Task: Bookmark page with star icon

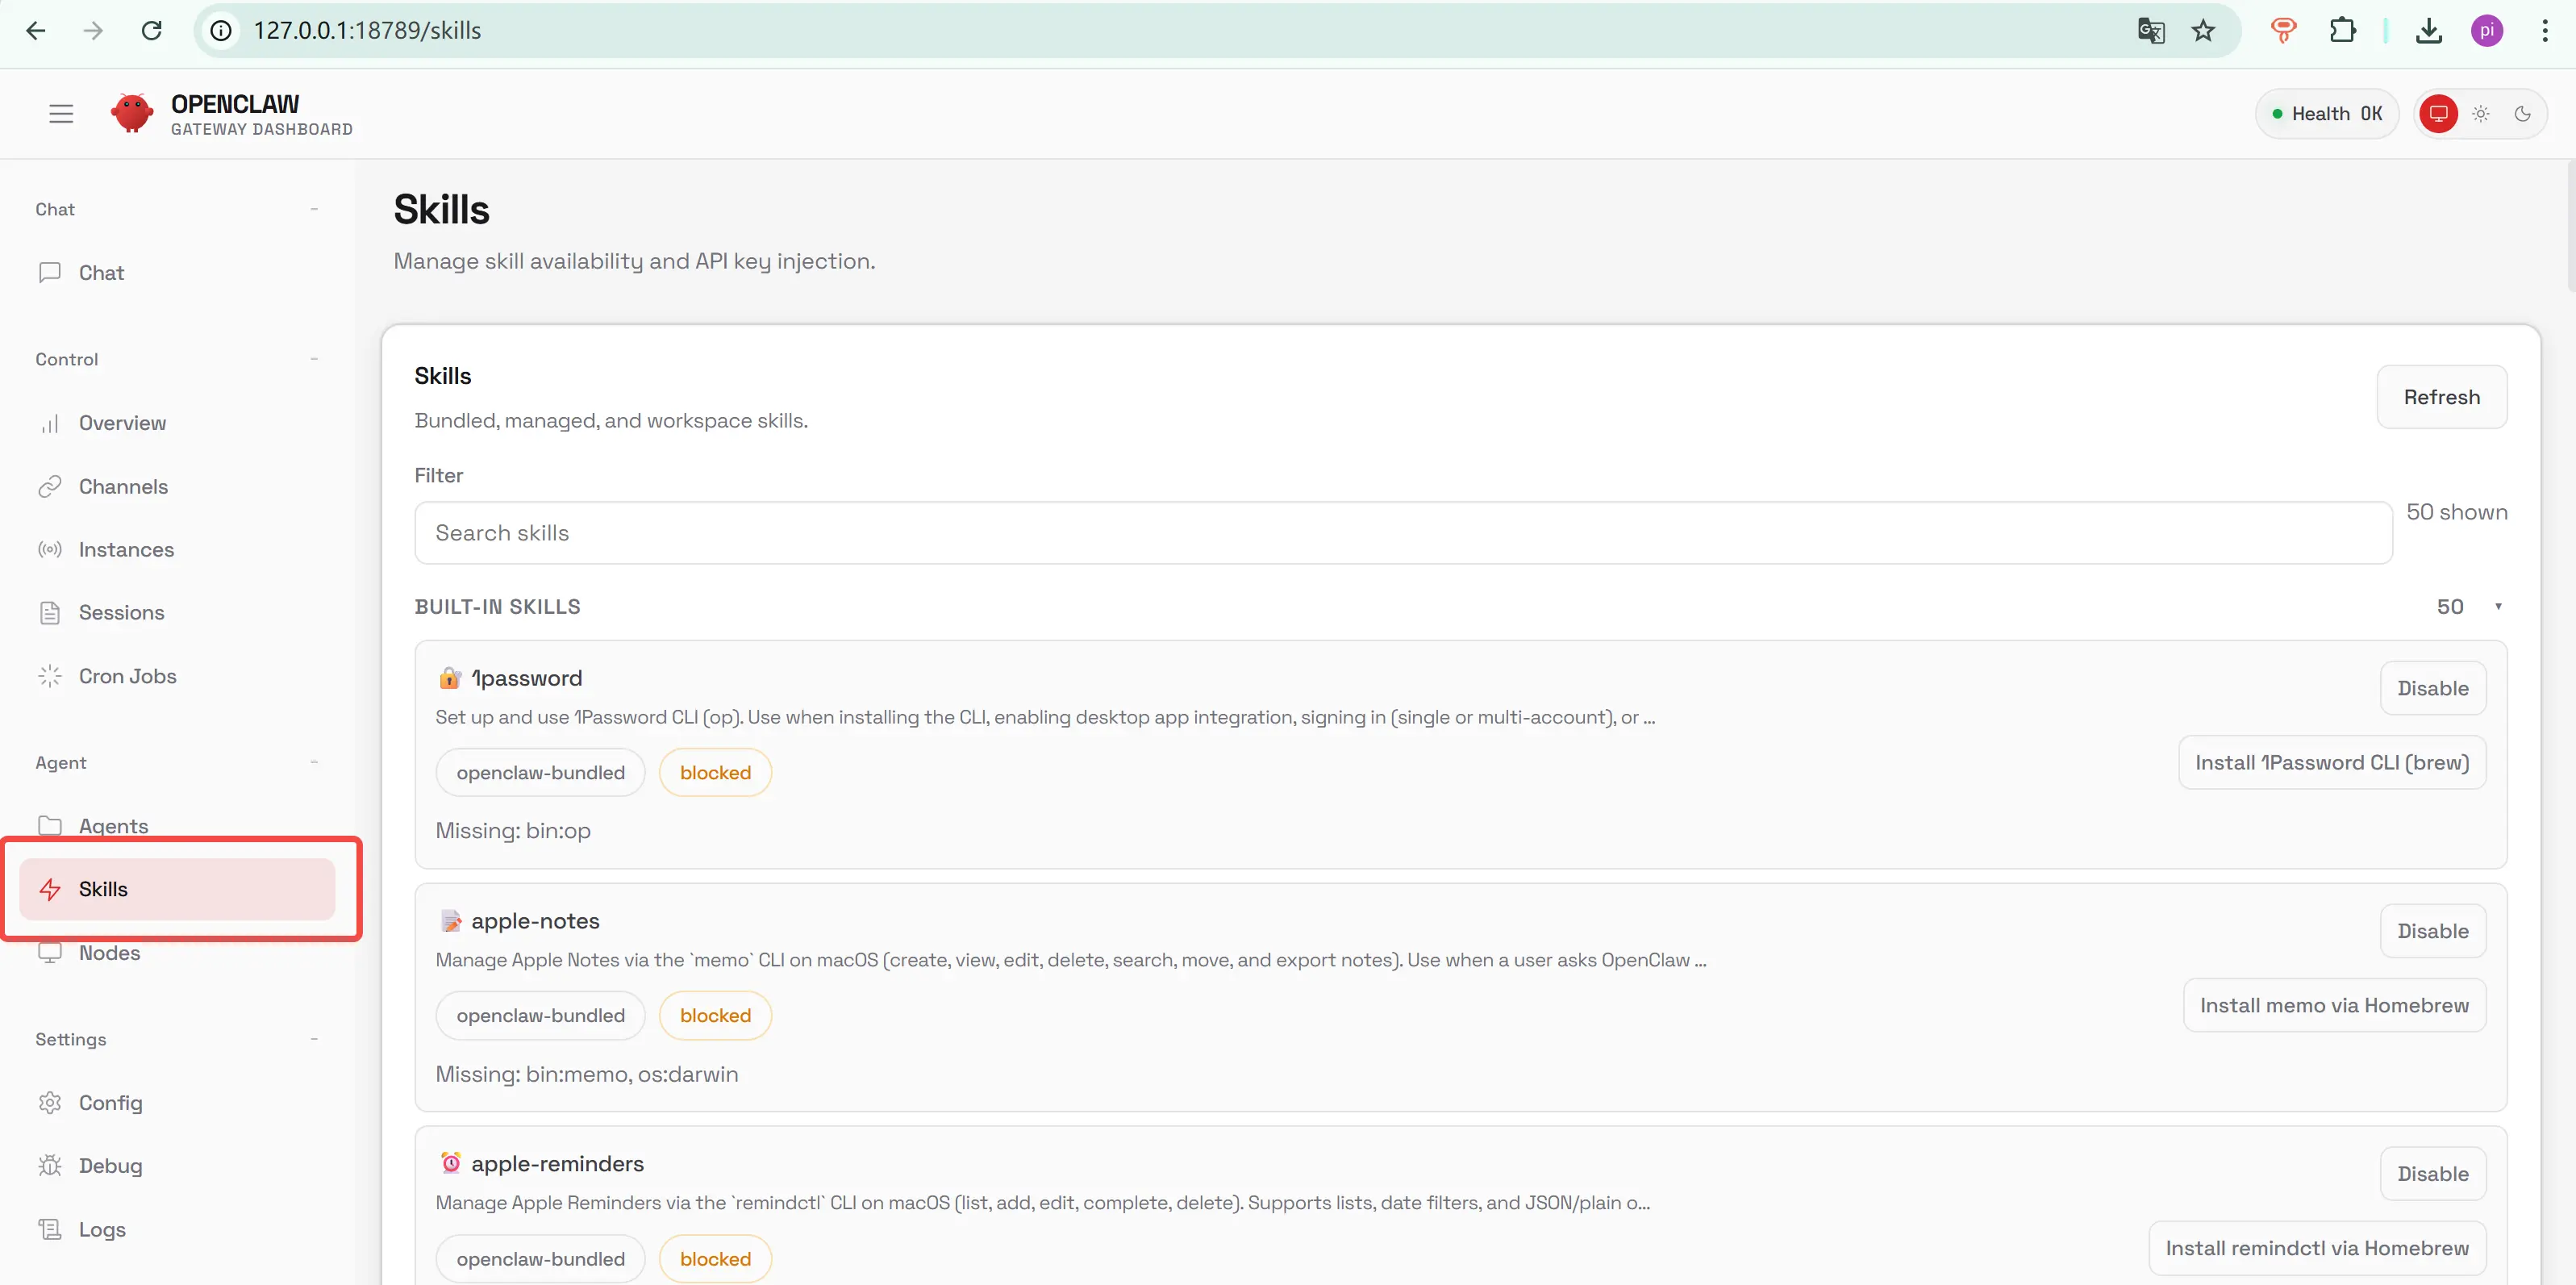Action: coord(2203,31)
